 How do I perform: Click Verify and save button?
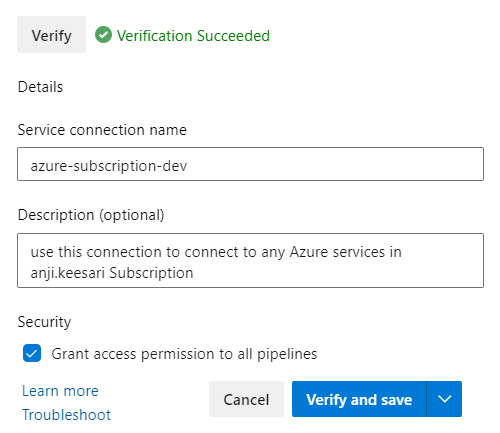pos(359,399)
